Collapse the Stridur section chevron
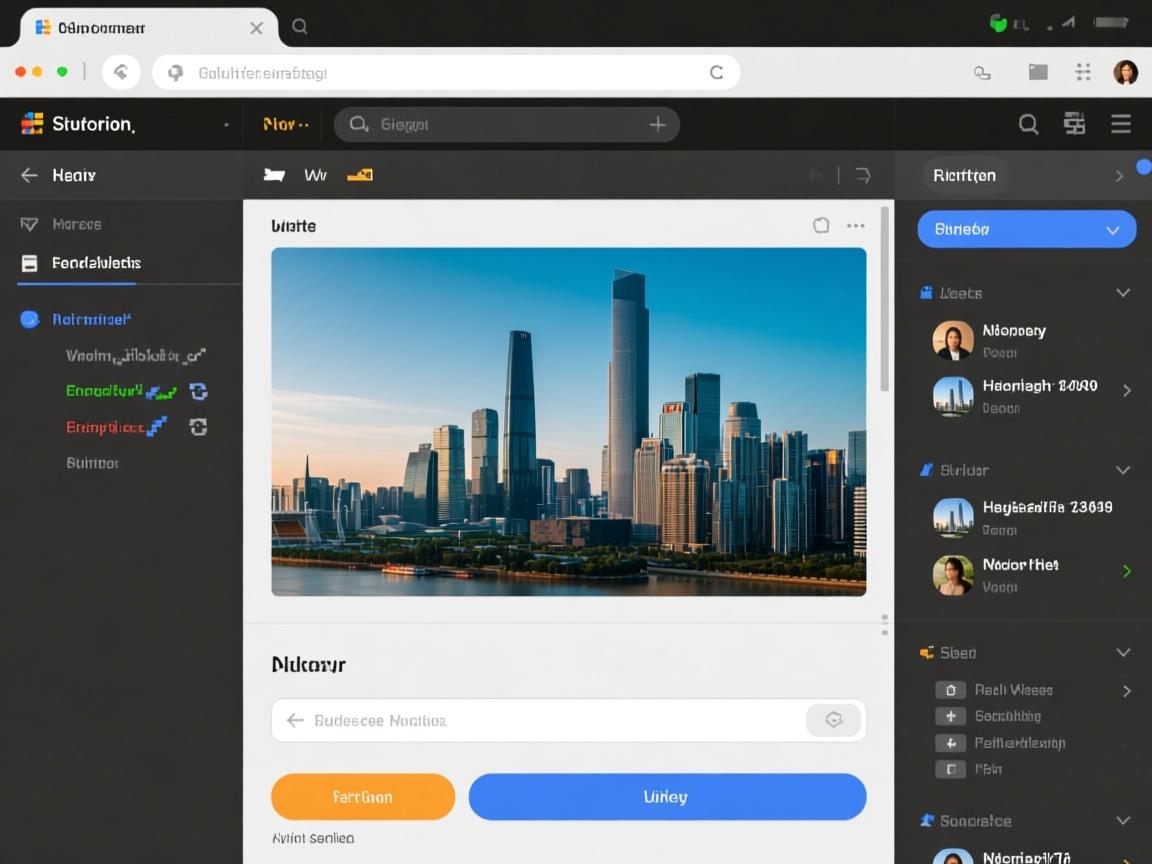The width and height of the screenshot is (1152, 864). click(1123, 470)
